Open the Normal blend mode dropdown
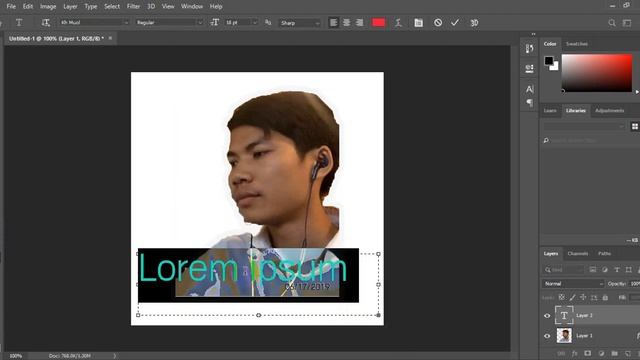This screenshot has height=360, width=640. [573, 284]
